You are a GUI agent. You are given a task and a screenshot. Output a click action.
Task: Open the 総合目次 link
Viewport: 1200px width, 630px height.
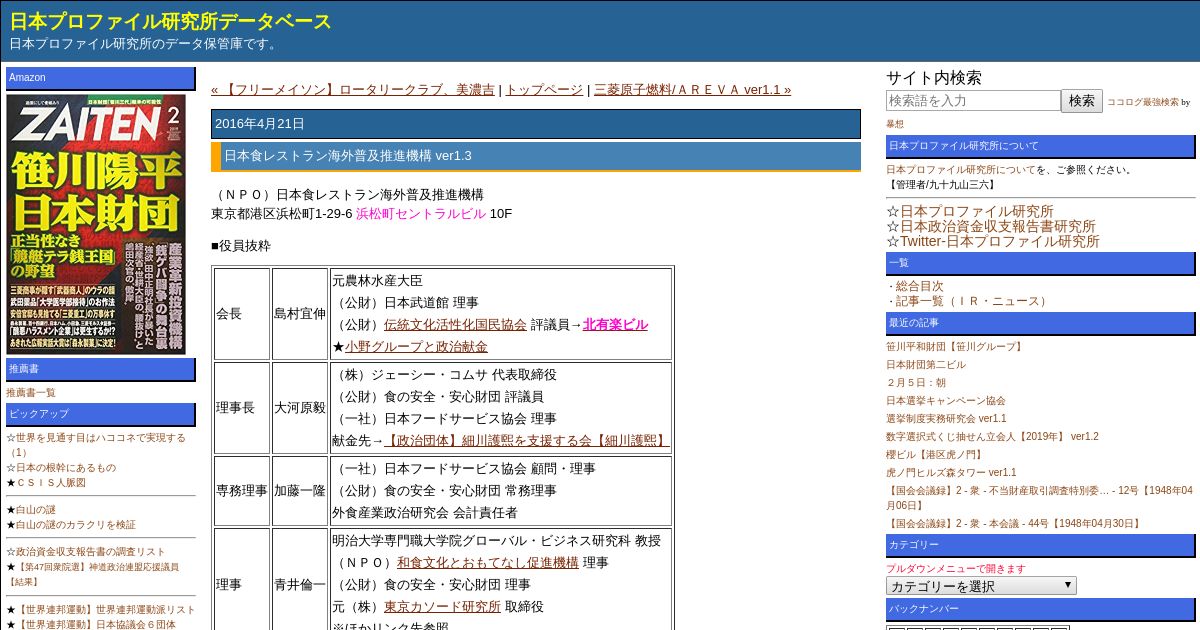[920, 286]
